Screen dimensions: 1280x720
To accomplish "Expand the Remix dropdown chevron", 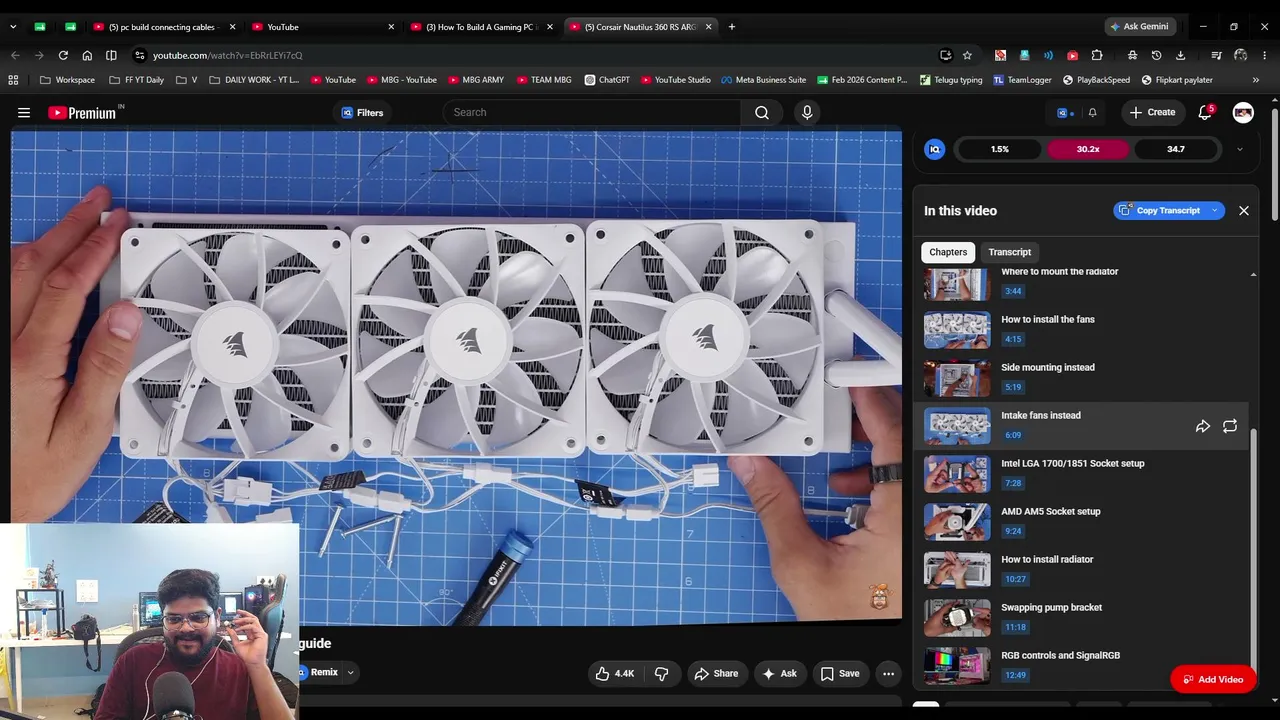I will coord(350,673).
